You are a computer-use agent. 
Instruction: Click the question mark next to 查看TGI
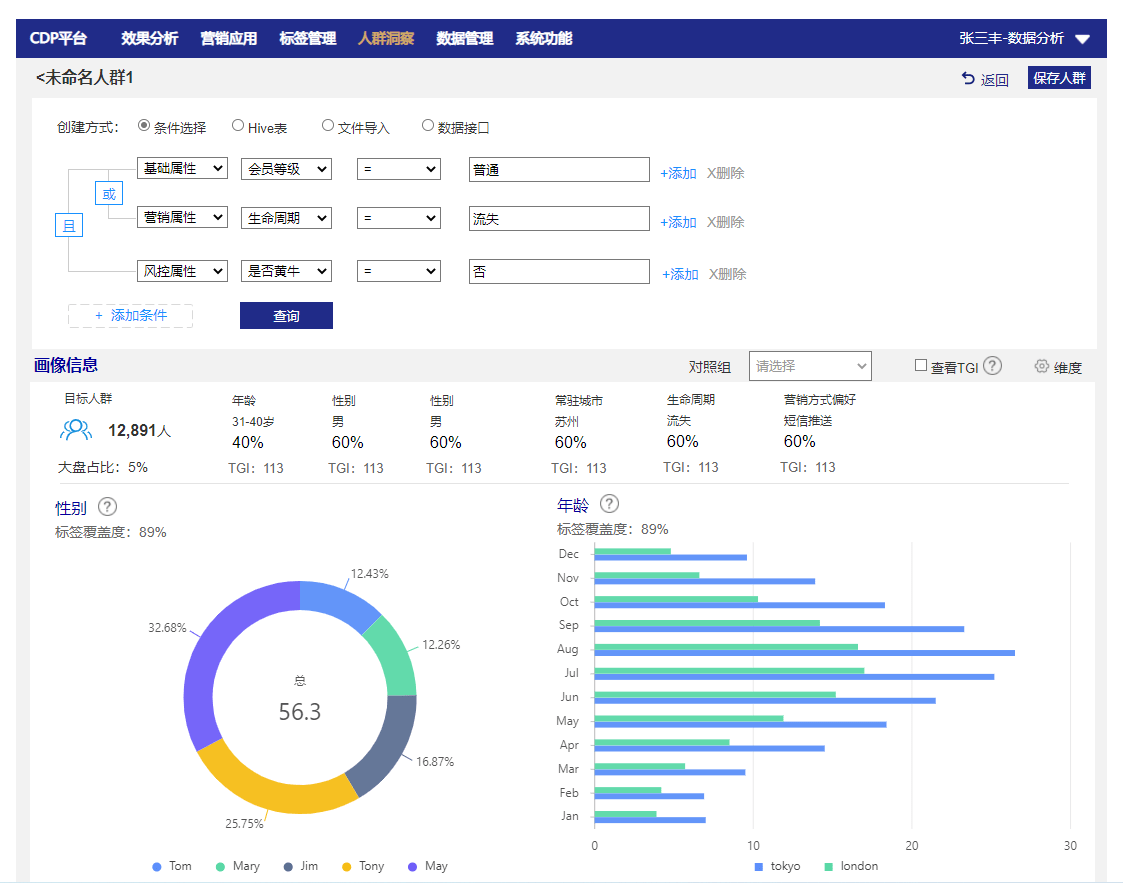pos(991,365)
